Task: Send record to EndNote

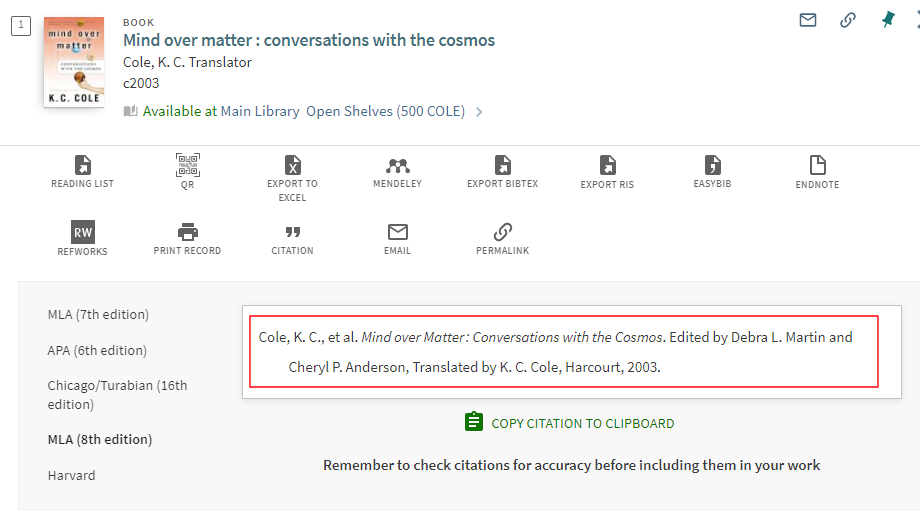Action: click(x=817, y=166)
